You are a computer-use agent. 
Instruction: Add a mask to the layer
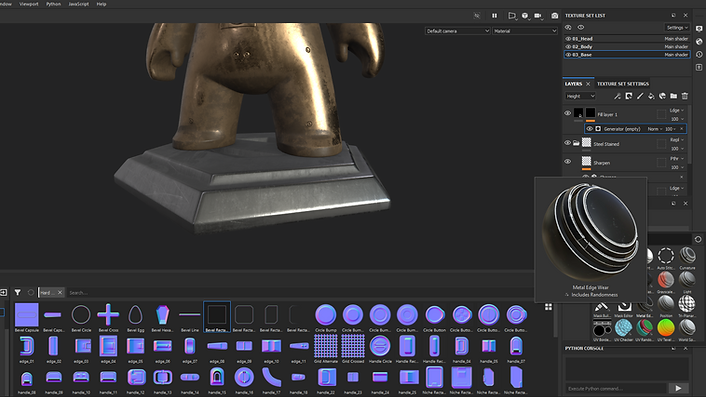coord(629,96)
